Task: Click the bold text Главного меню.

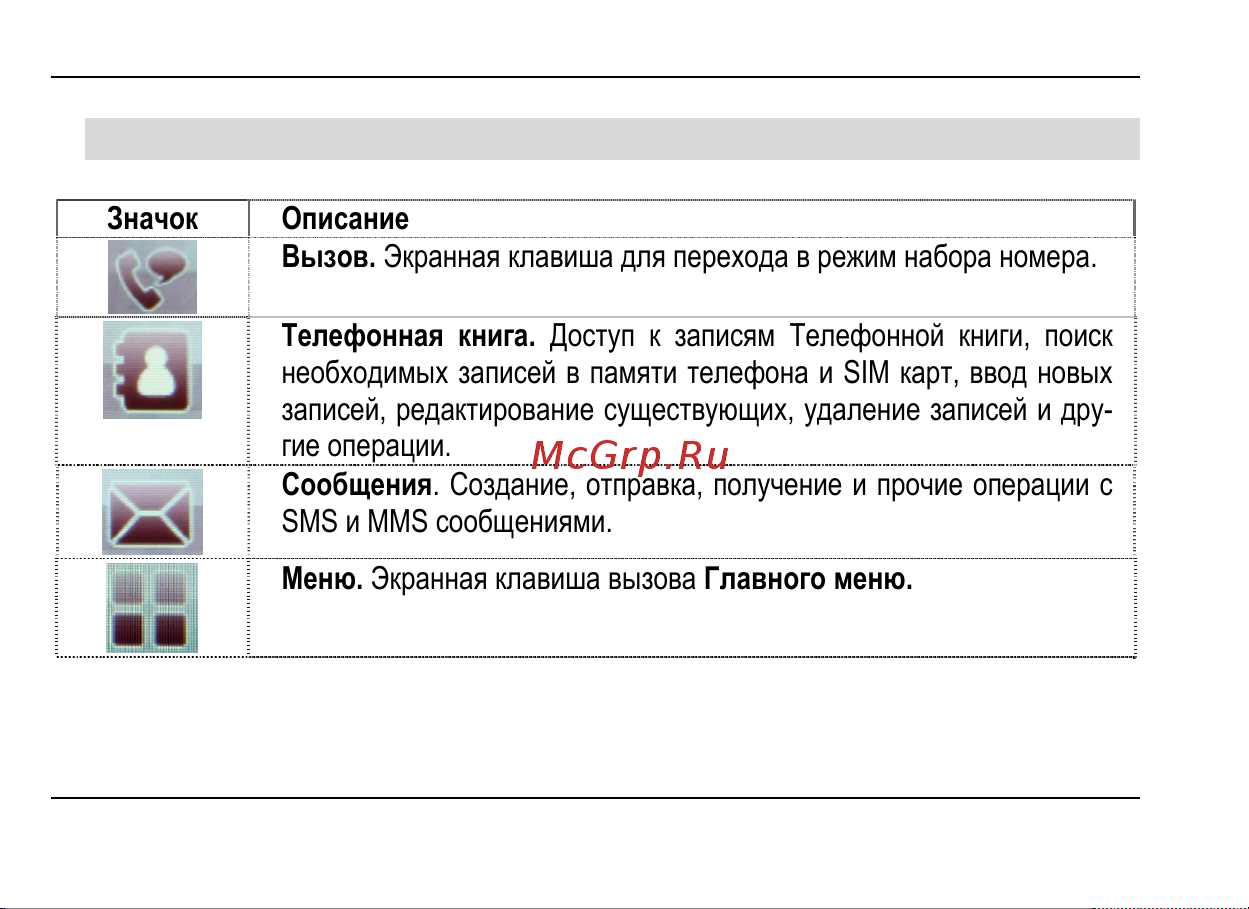Action: pos(809,581)
